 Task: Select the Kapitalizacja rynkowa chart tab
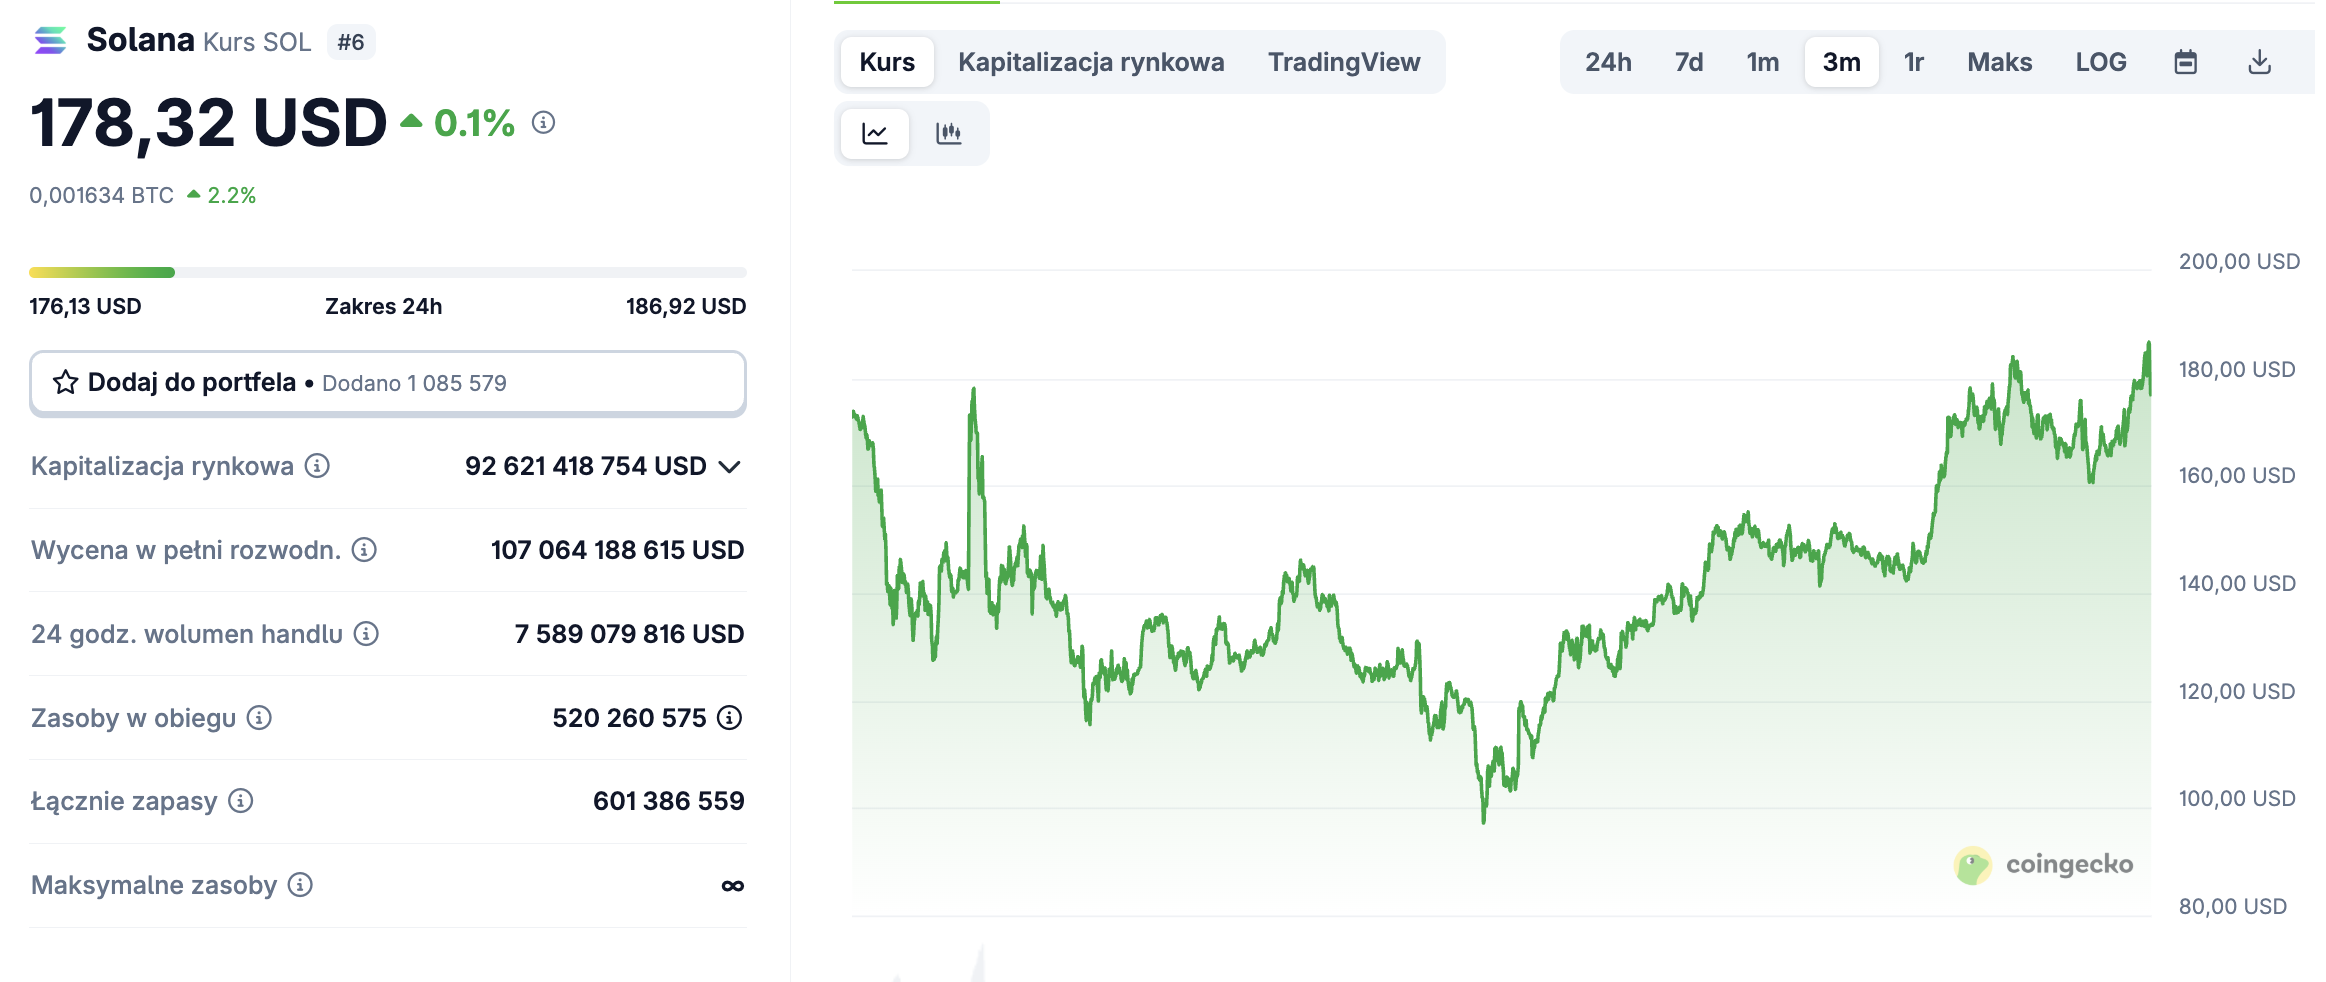tap(1091, 62)
